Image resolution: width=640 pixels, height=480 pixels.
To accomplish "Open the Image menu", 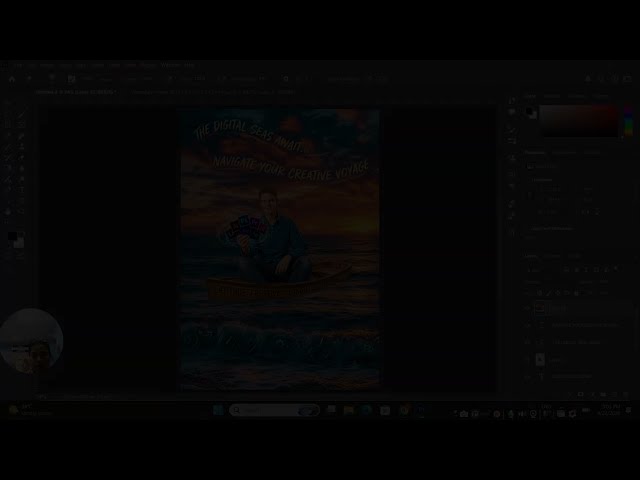I will click(47, 65).
